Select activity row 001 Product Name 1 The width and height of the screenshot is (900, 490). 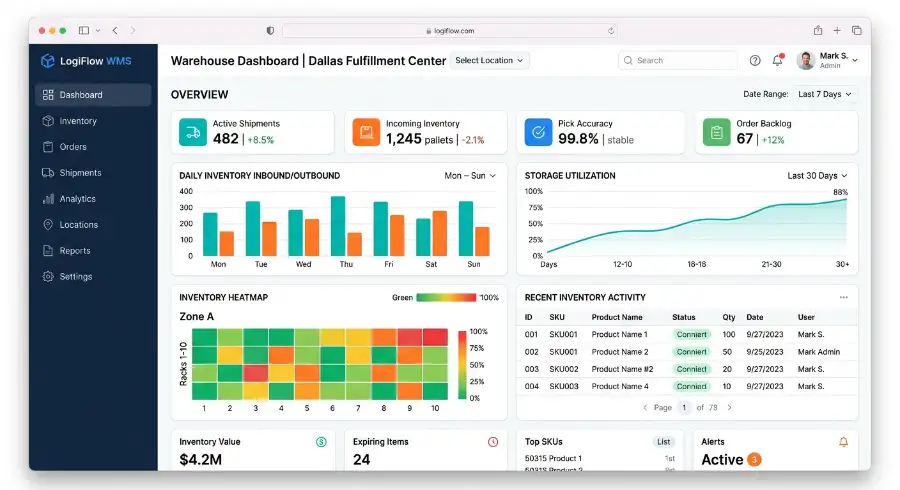coord(687,335)
